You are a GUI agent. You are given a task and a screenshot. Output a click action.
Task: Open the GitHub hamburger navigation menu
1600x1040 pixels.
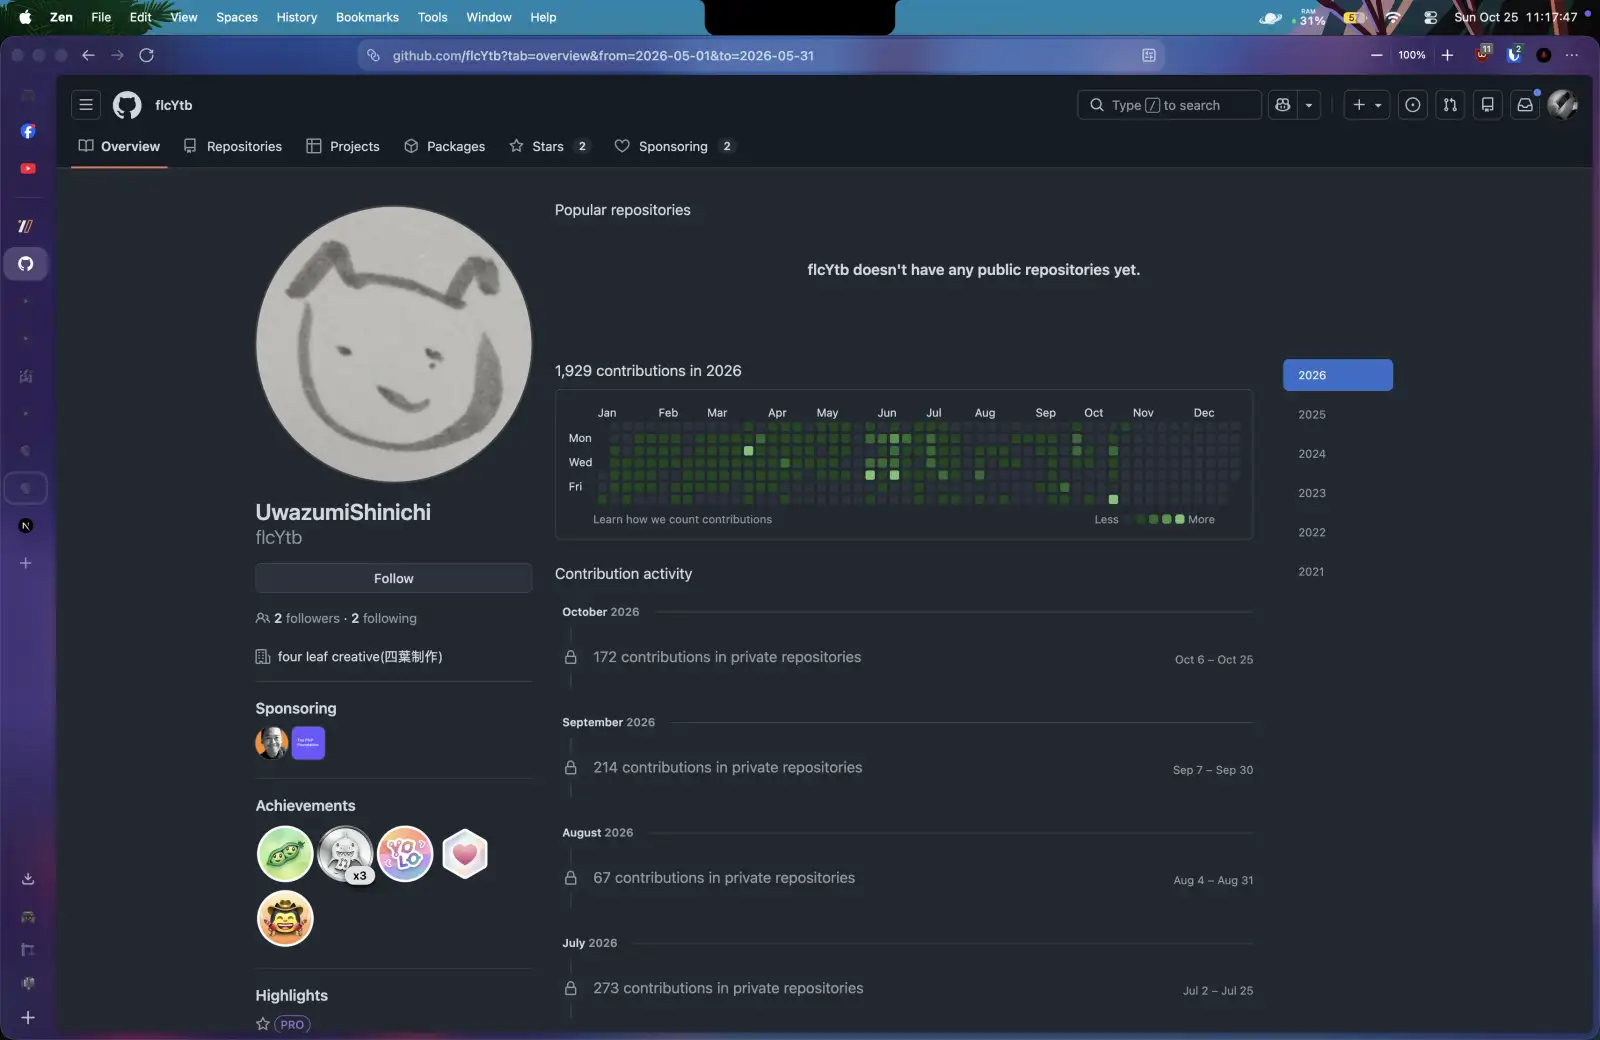click(86, 105)
